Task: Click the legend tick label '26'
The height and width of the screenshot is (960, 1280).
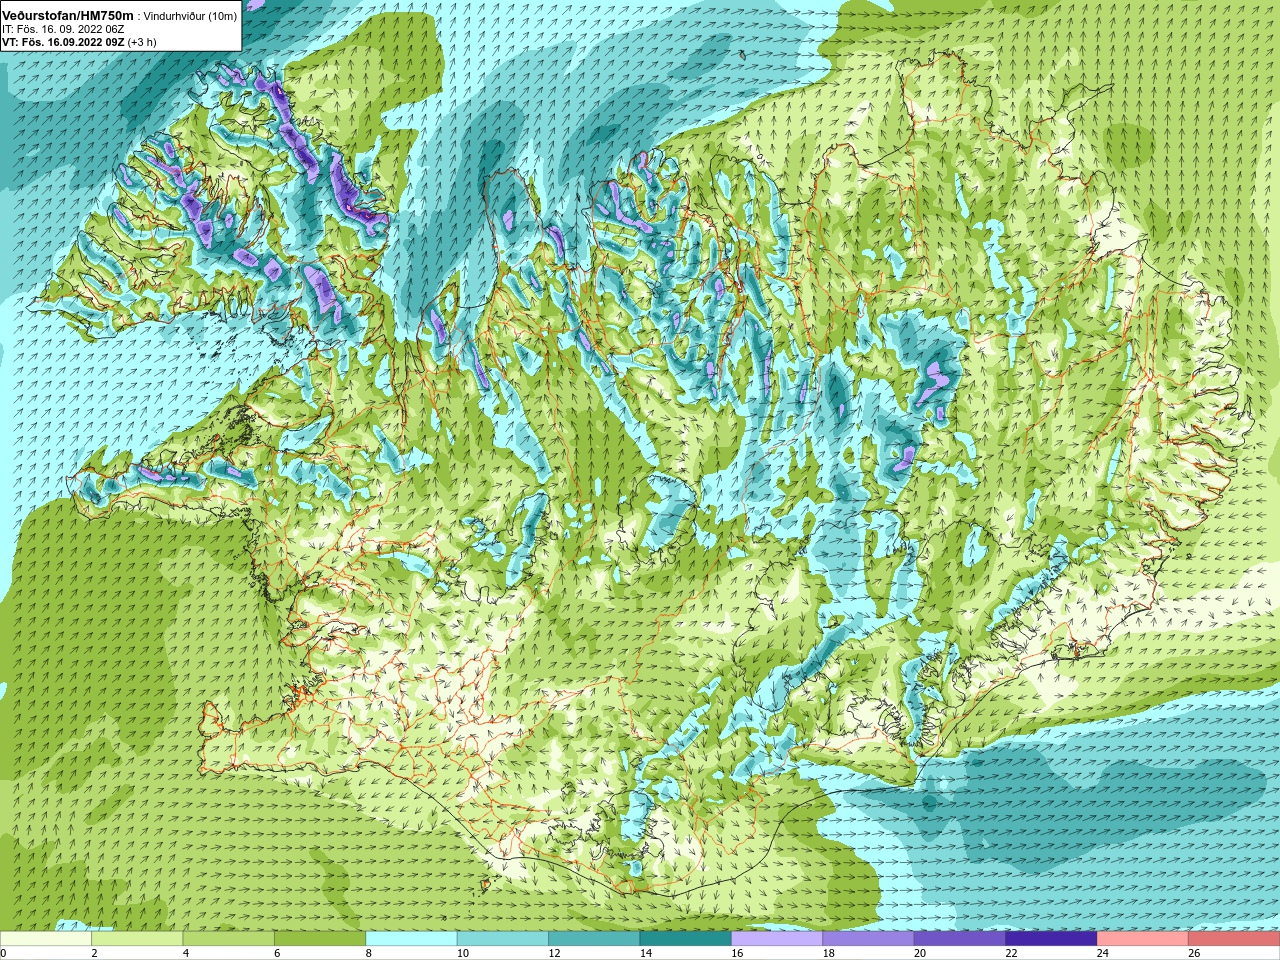Action: 1194,954
